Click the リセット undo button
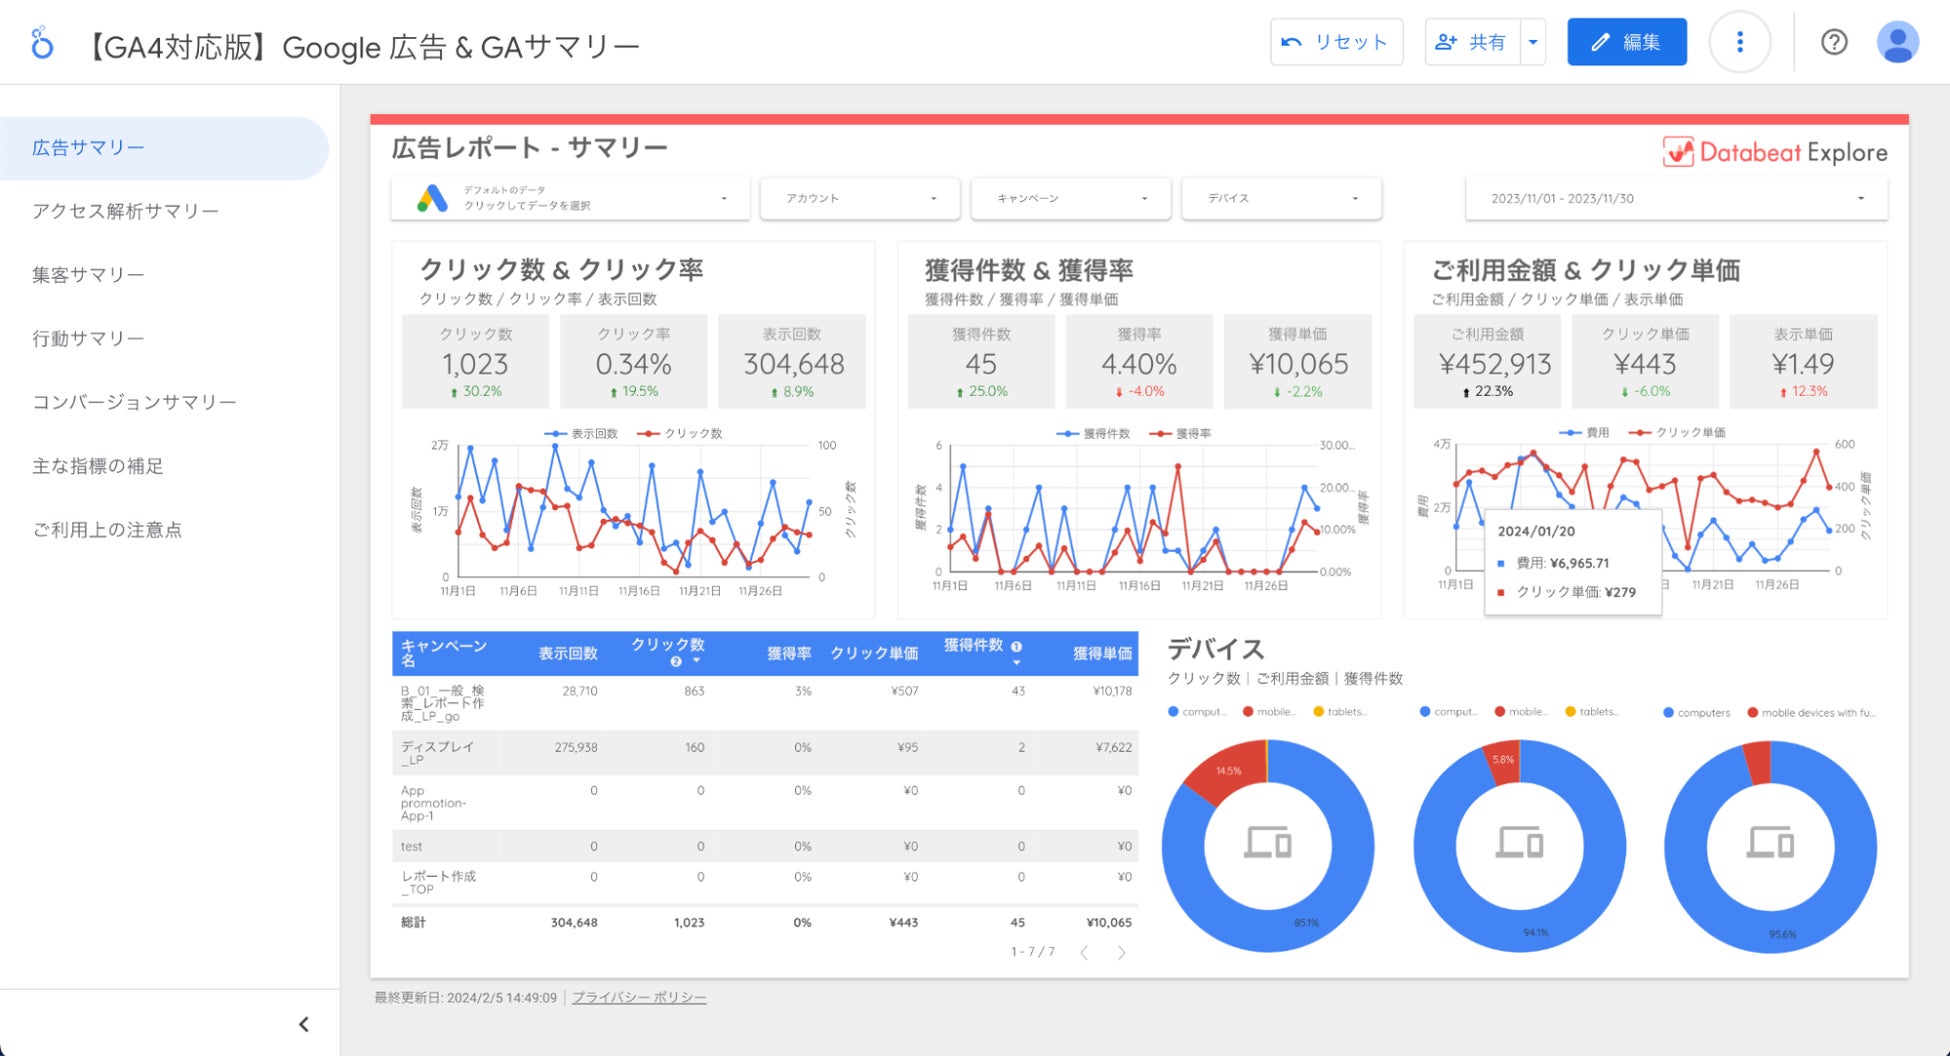 point(1336,42)
